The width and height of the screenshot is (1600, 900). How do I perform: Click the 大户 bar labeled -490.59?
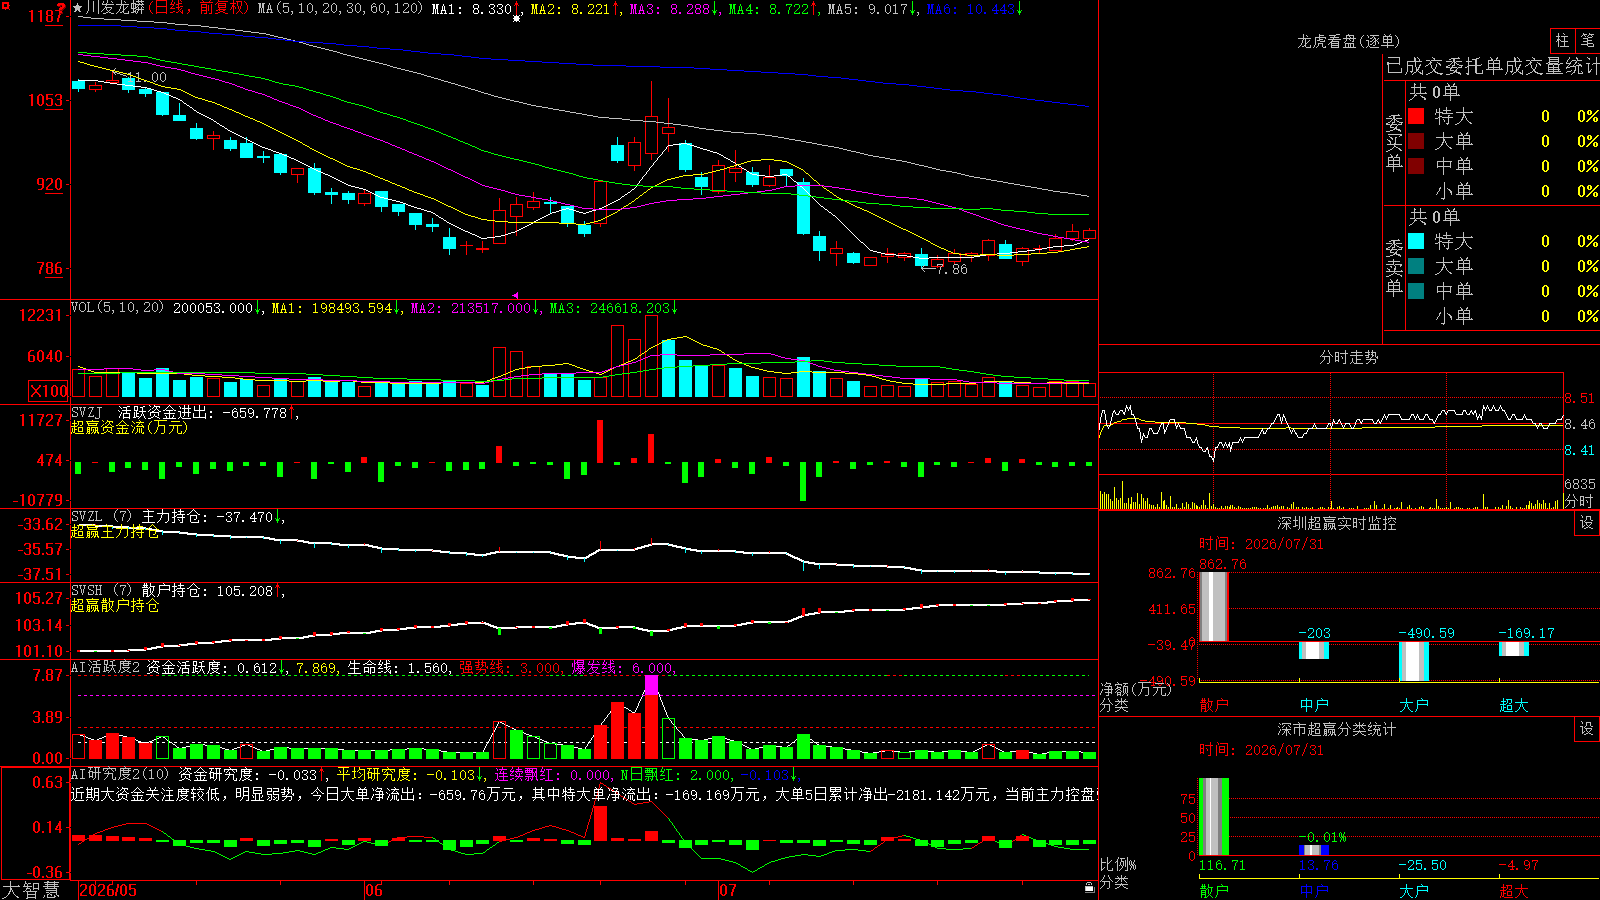pyautogui.click(x=1414, y=661)
